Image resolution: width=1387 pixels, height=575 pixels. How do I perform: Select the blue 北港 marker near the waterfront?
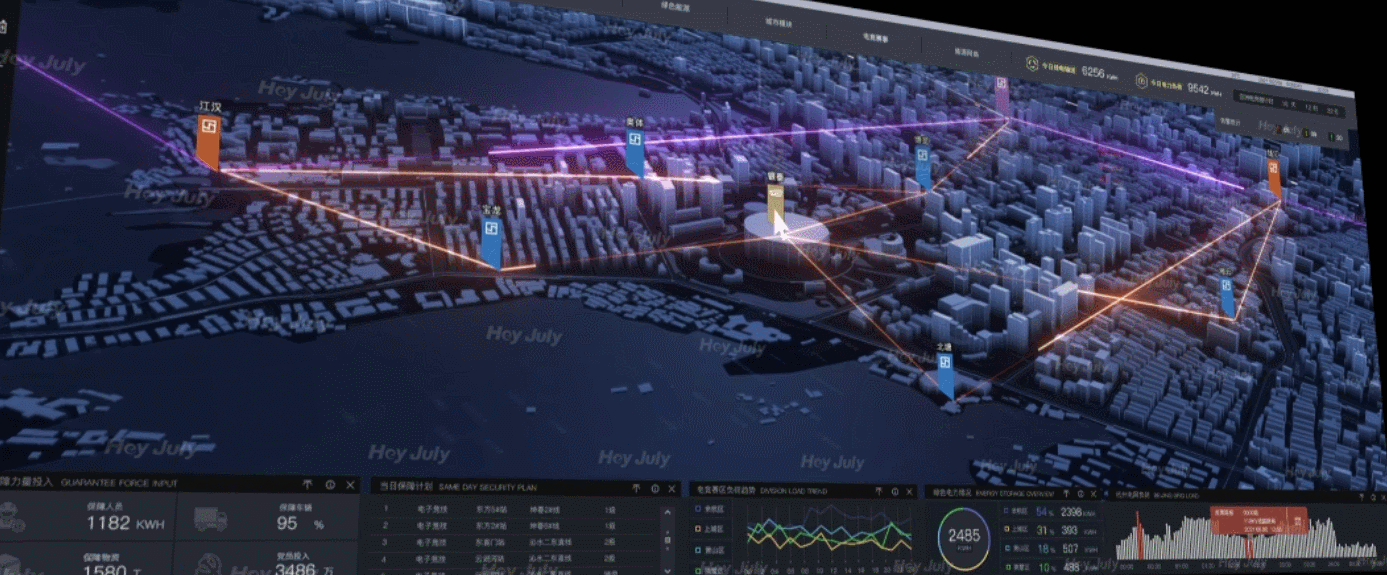coord(945,376)
